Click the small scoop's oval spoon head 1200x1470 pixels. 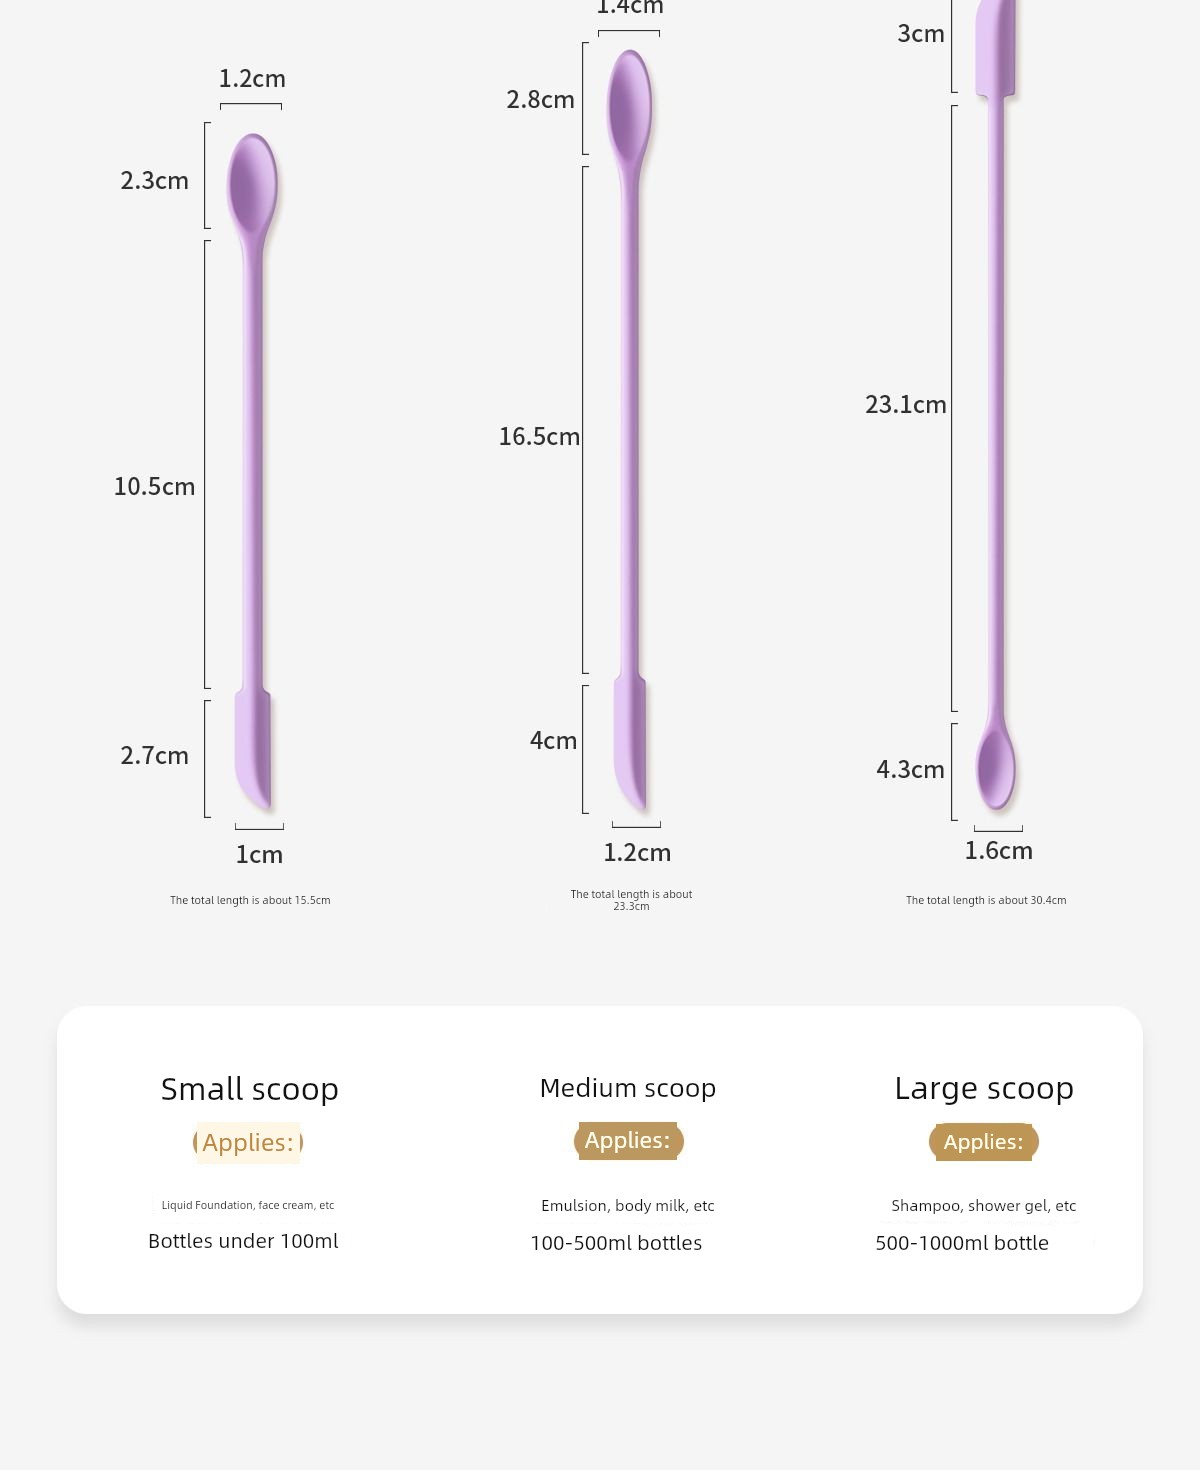click(x=252, y=182)
